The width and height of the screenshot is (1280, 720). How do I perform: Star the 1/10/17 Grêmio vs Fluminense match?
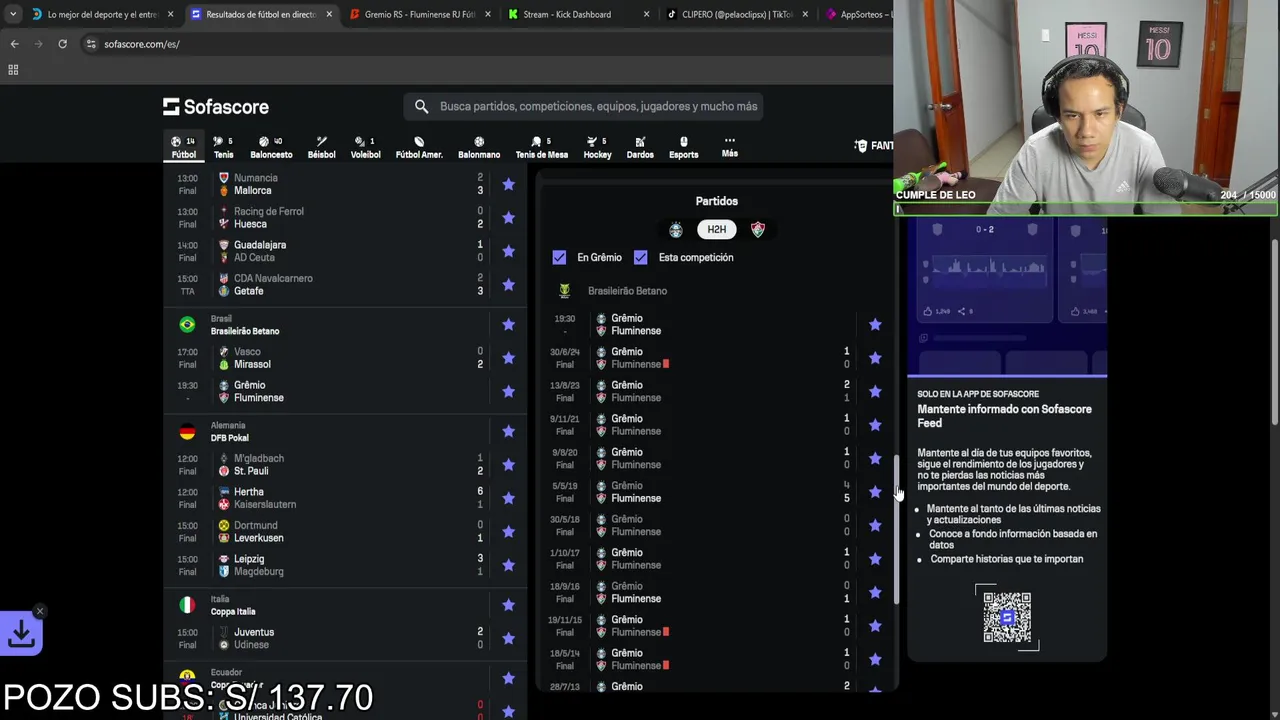875,558
